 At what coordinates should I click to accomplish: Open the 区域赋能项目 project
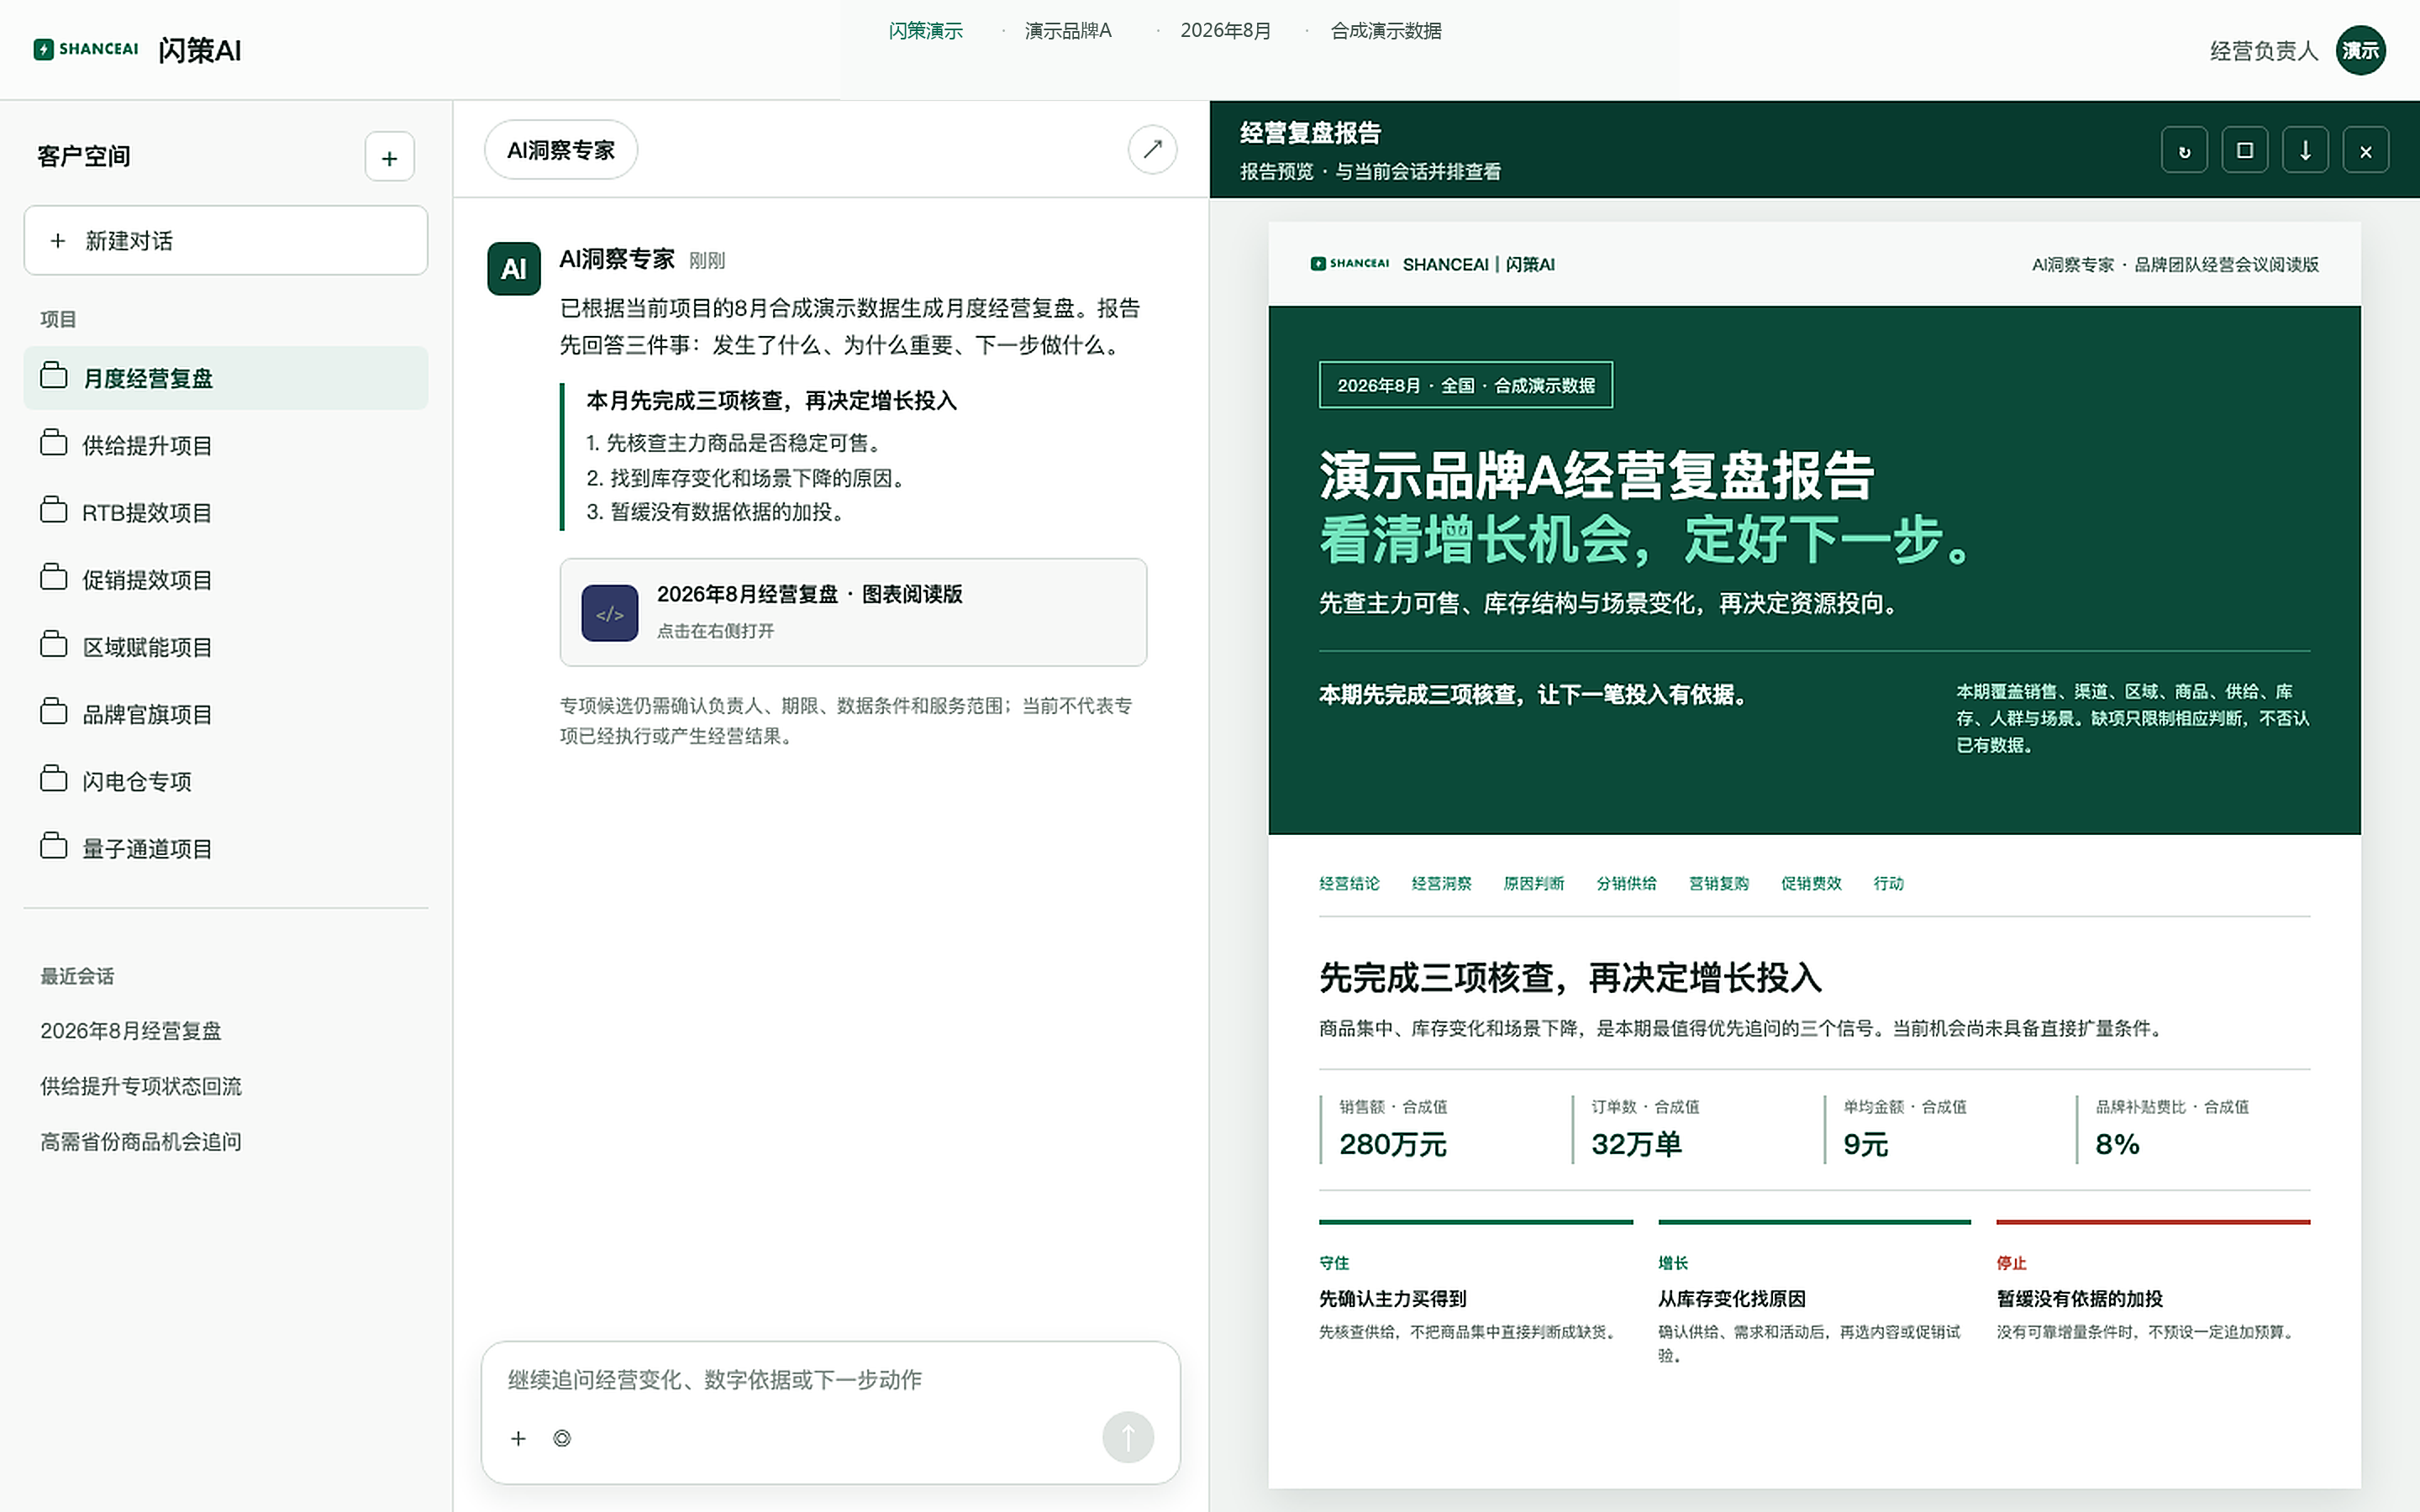tap(226, 647)
